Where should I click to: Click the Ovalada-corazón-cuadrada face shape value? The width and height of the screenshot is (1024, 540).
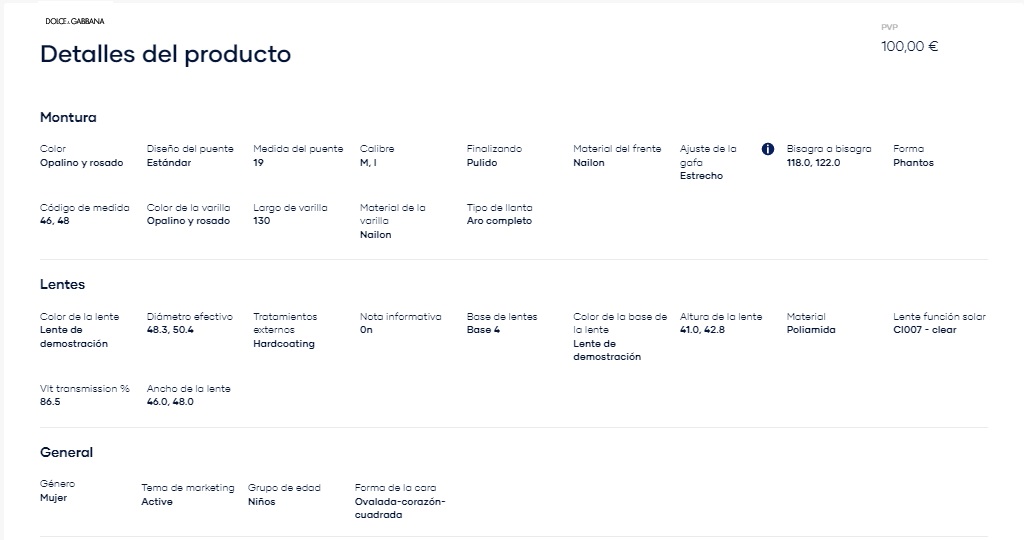400,508
